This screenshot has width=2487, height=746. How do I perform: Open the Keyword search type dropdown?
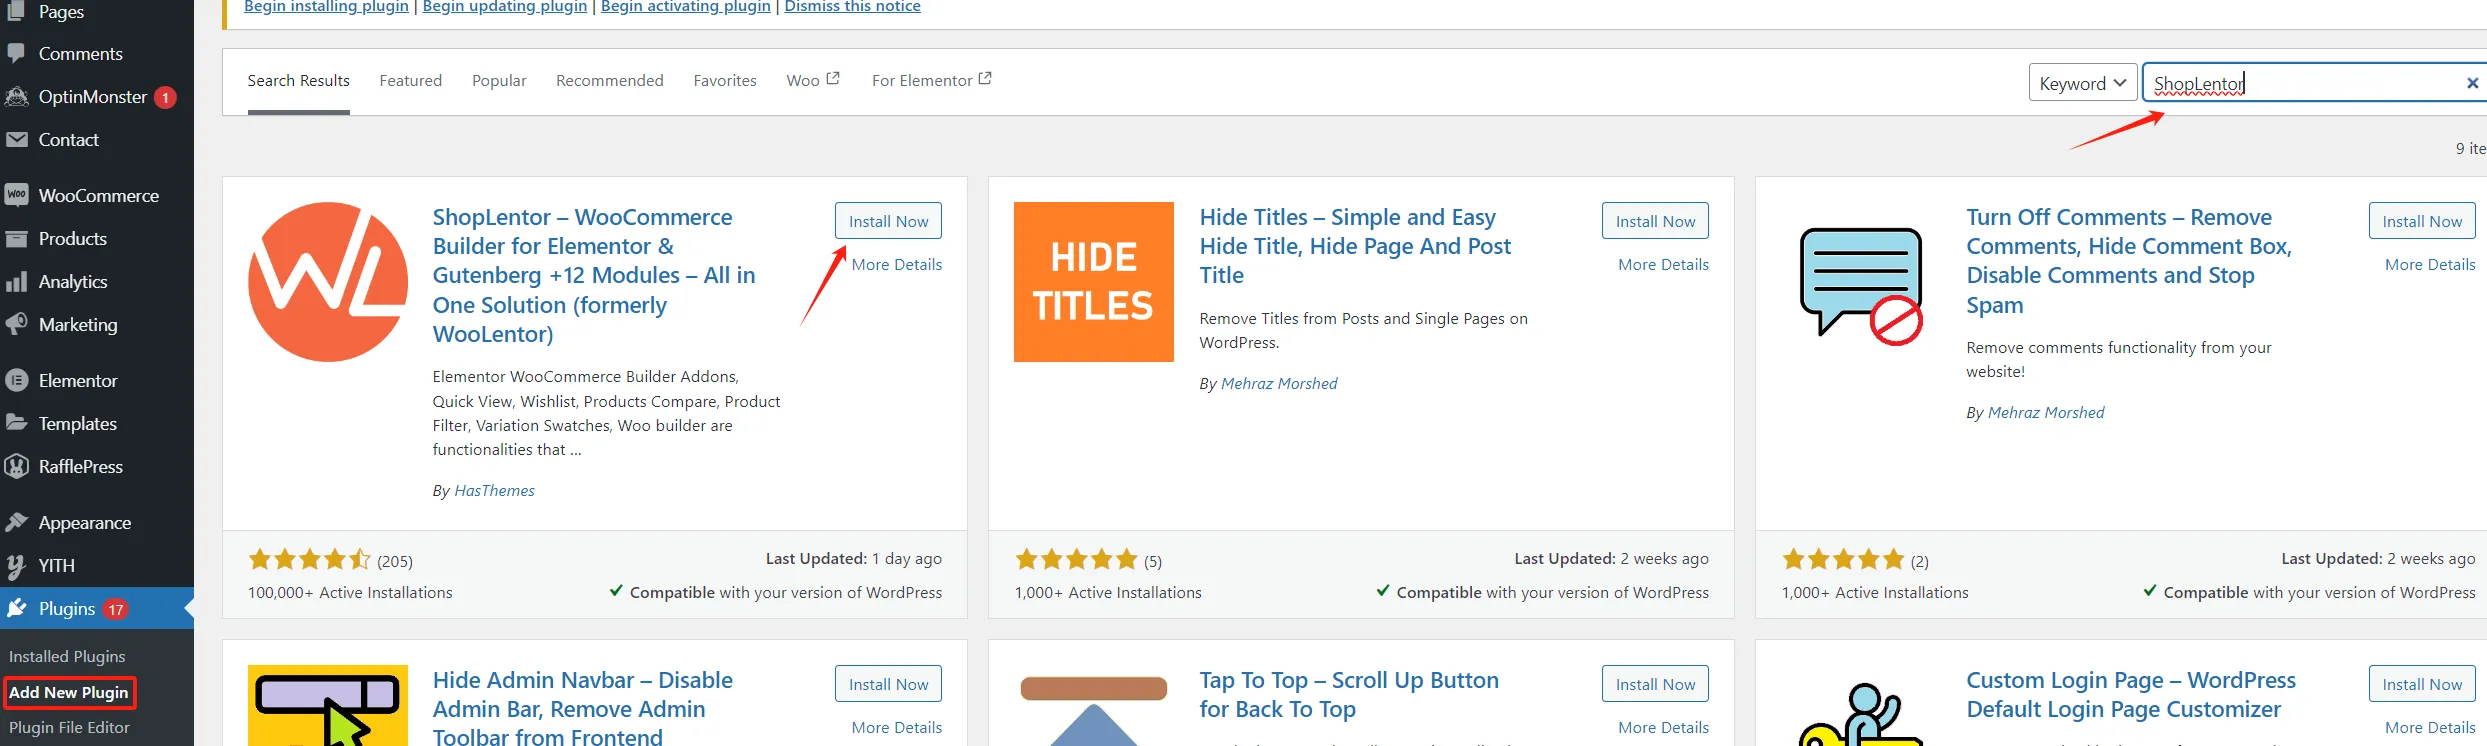2082,83
